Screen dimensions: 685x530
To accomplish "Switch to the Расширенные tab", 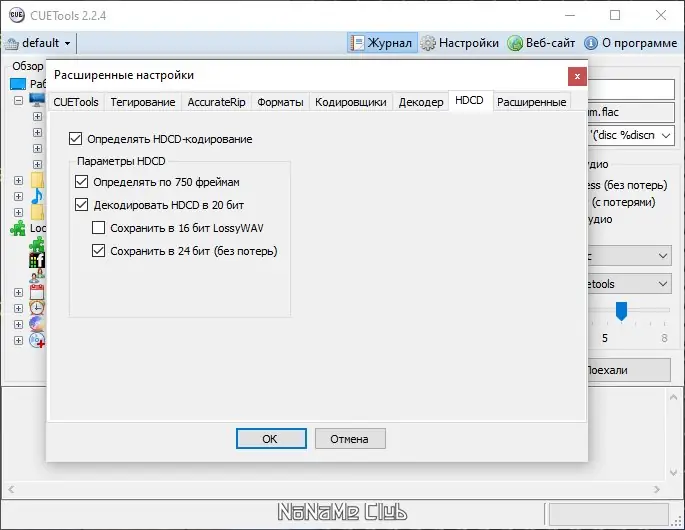I will pyautogui.click(x=532, y=102).
